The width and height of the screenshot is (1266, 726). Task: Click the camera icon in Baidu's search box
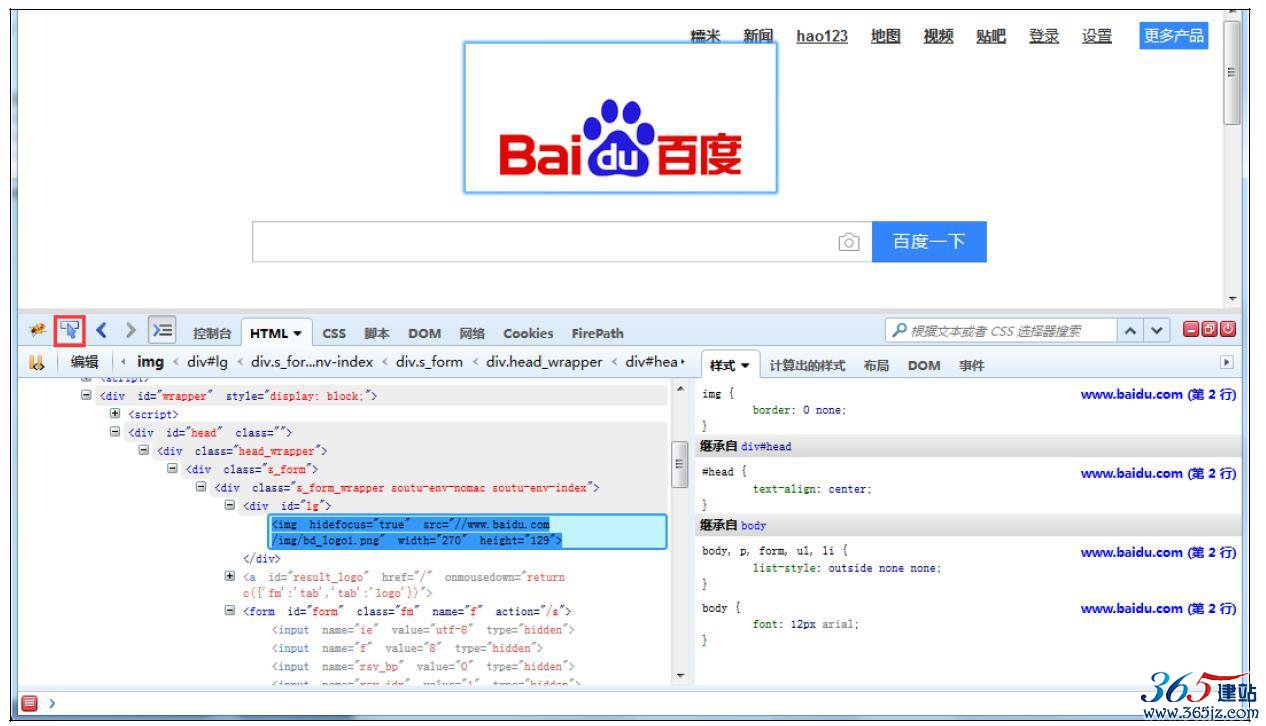click(849, 242)
